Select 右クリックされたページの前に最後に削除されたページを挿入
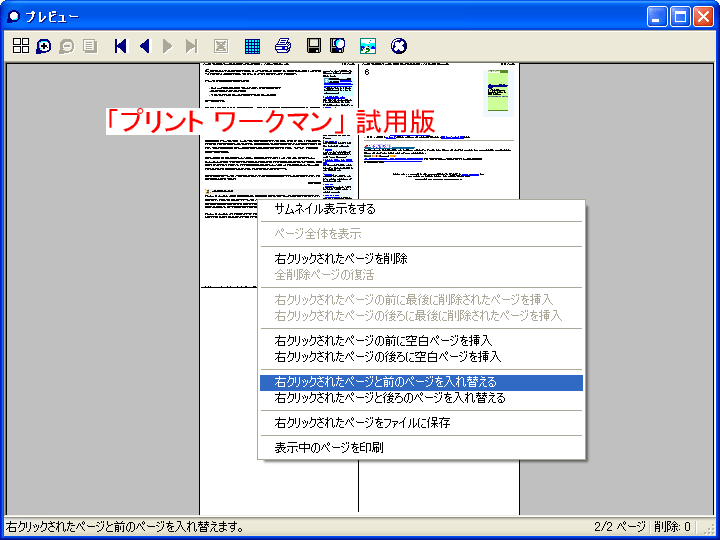Screen dimensions: 720x540 (x=422, y=299)
